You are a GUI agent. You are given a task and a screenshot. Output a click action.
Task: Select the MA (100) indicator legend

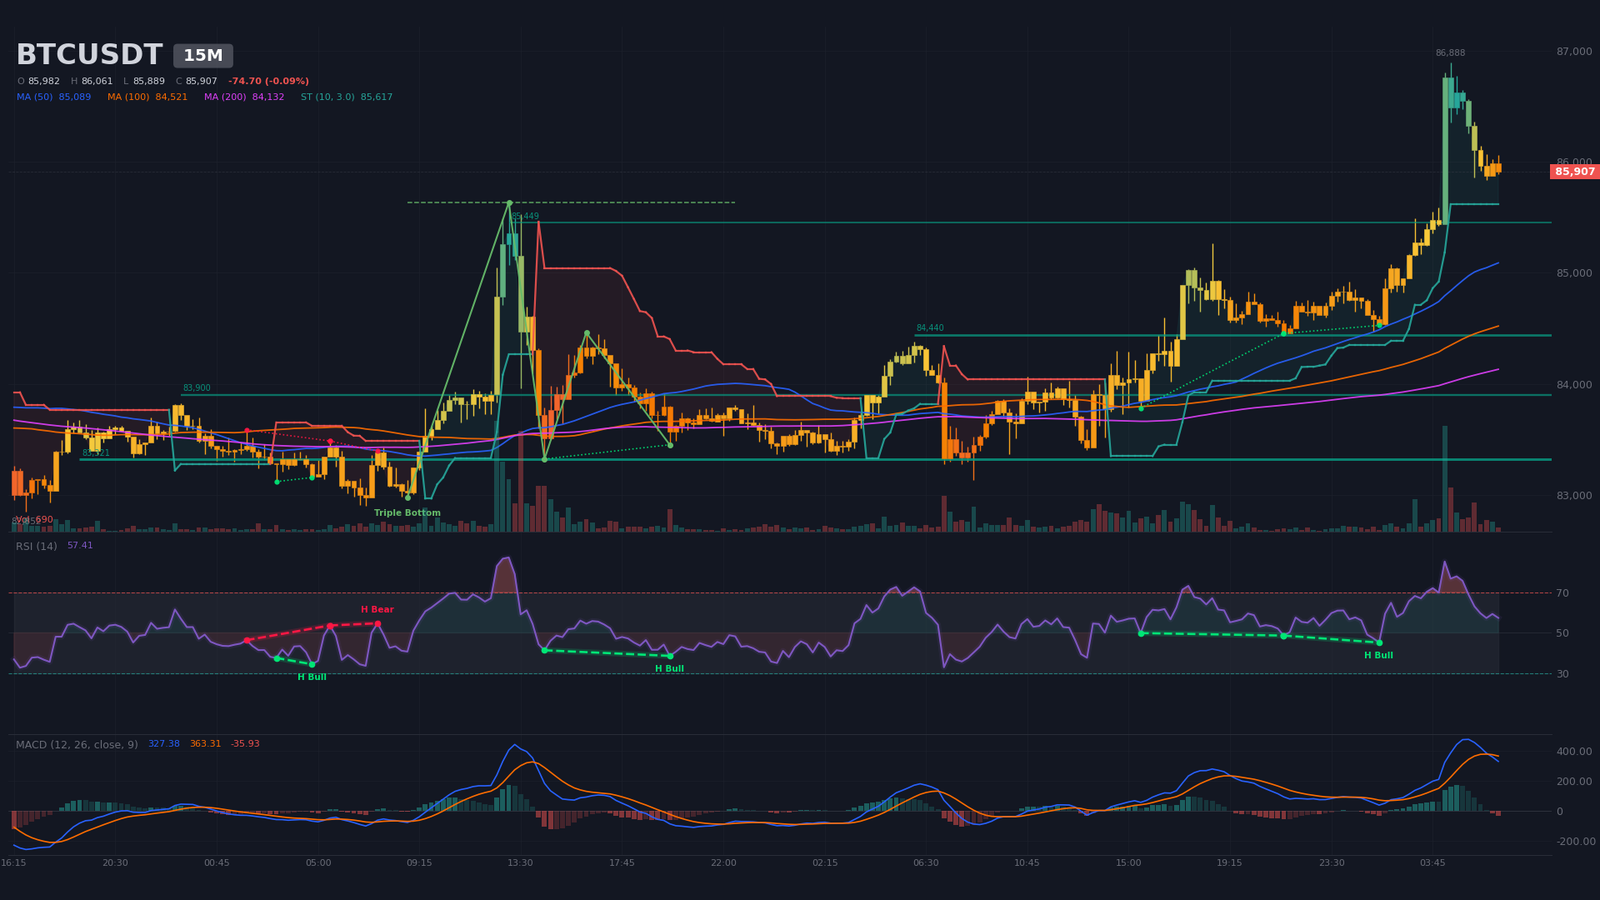(147, 97)
